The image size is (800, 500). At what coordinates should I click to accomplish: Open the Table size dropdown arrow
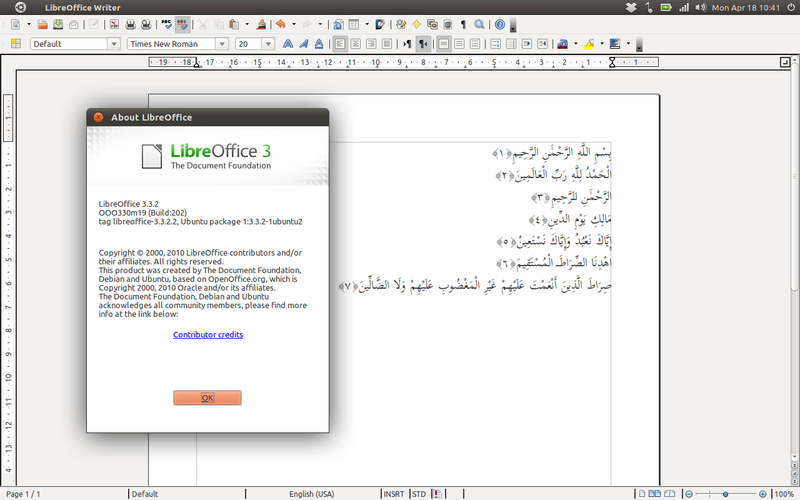367,24
